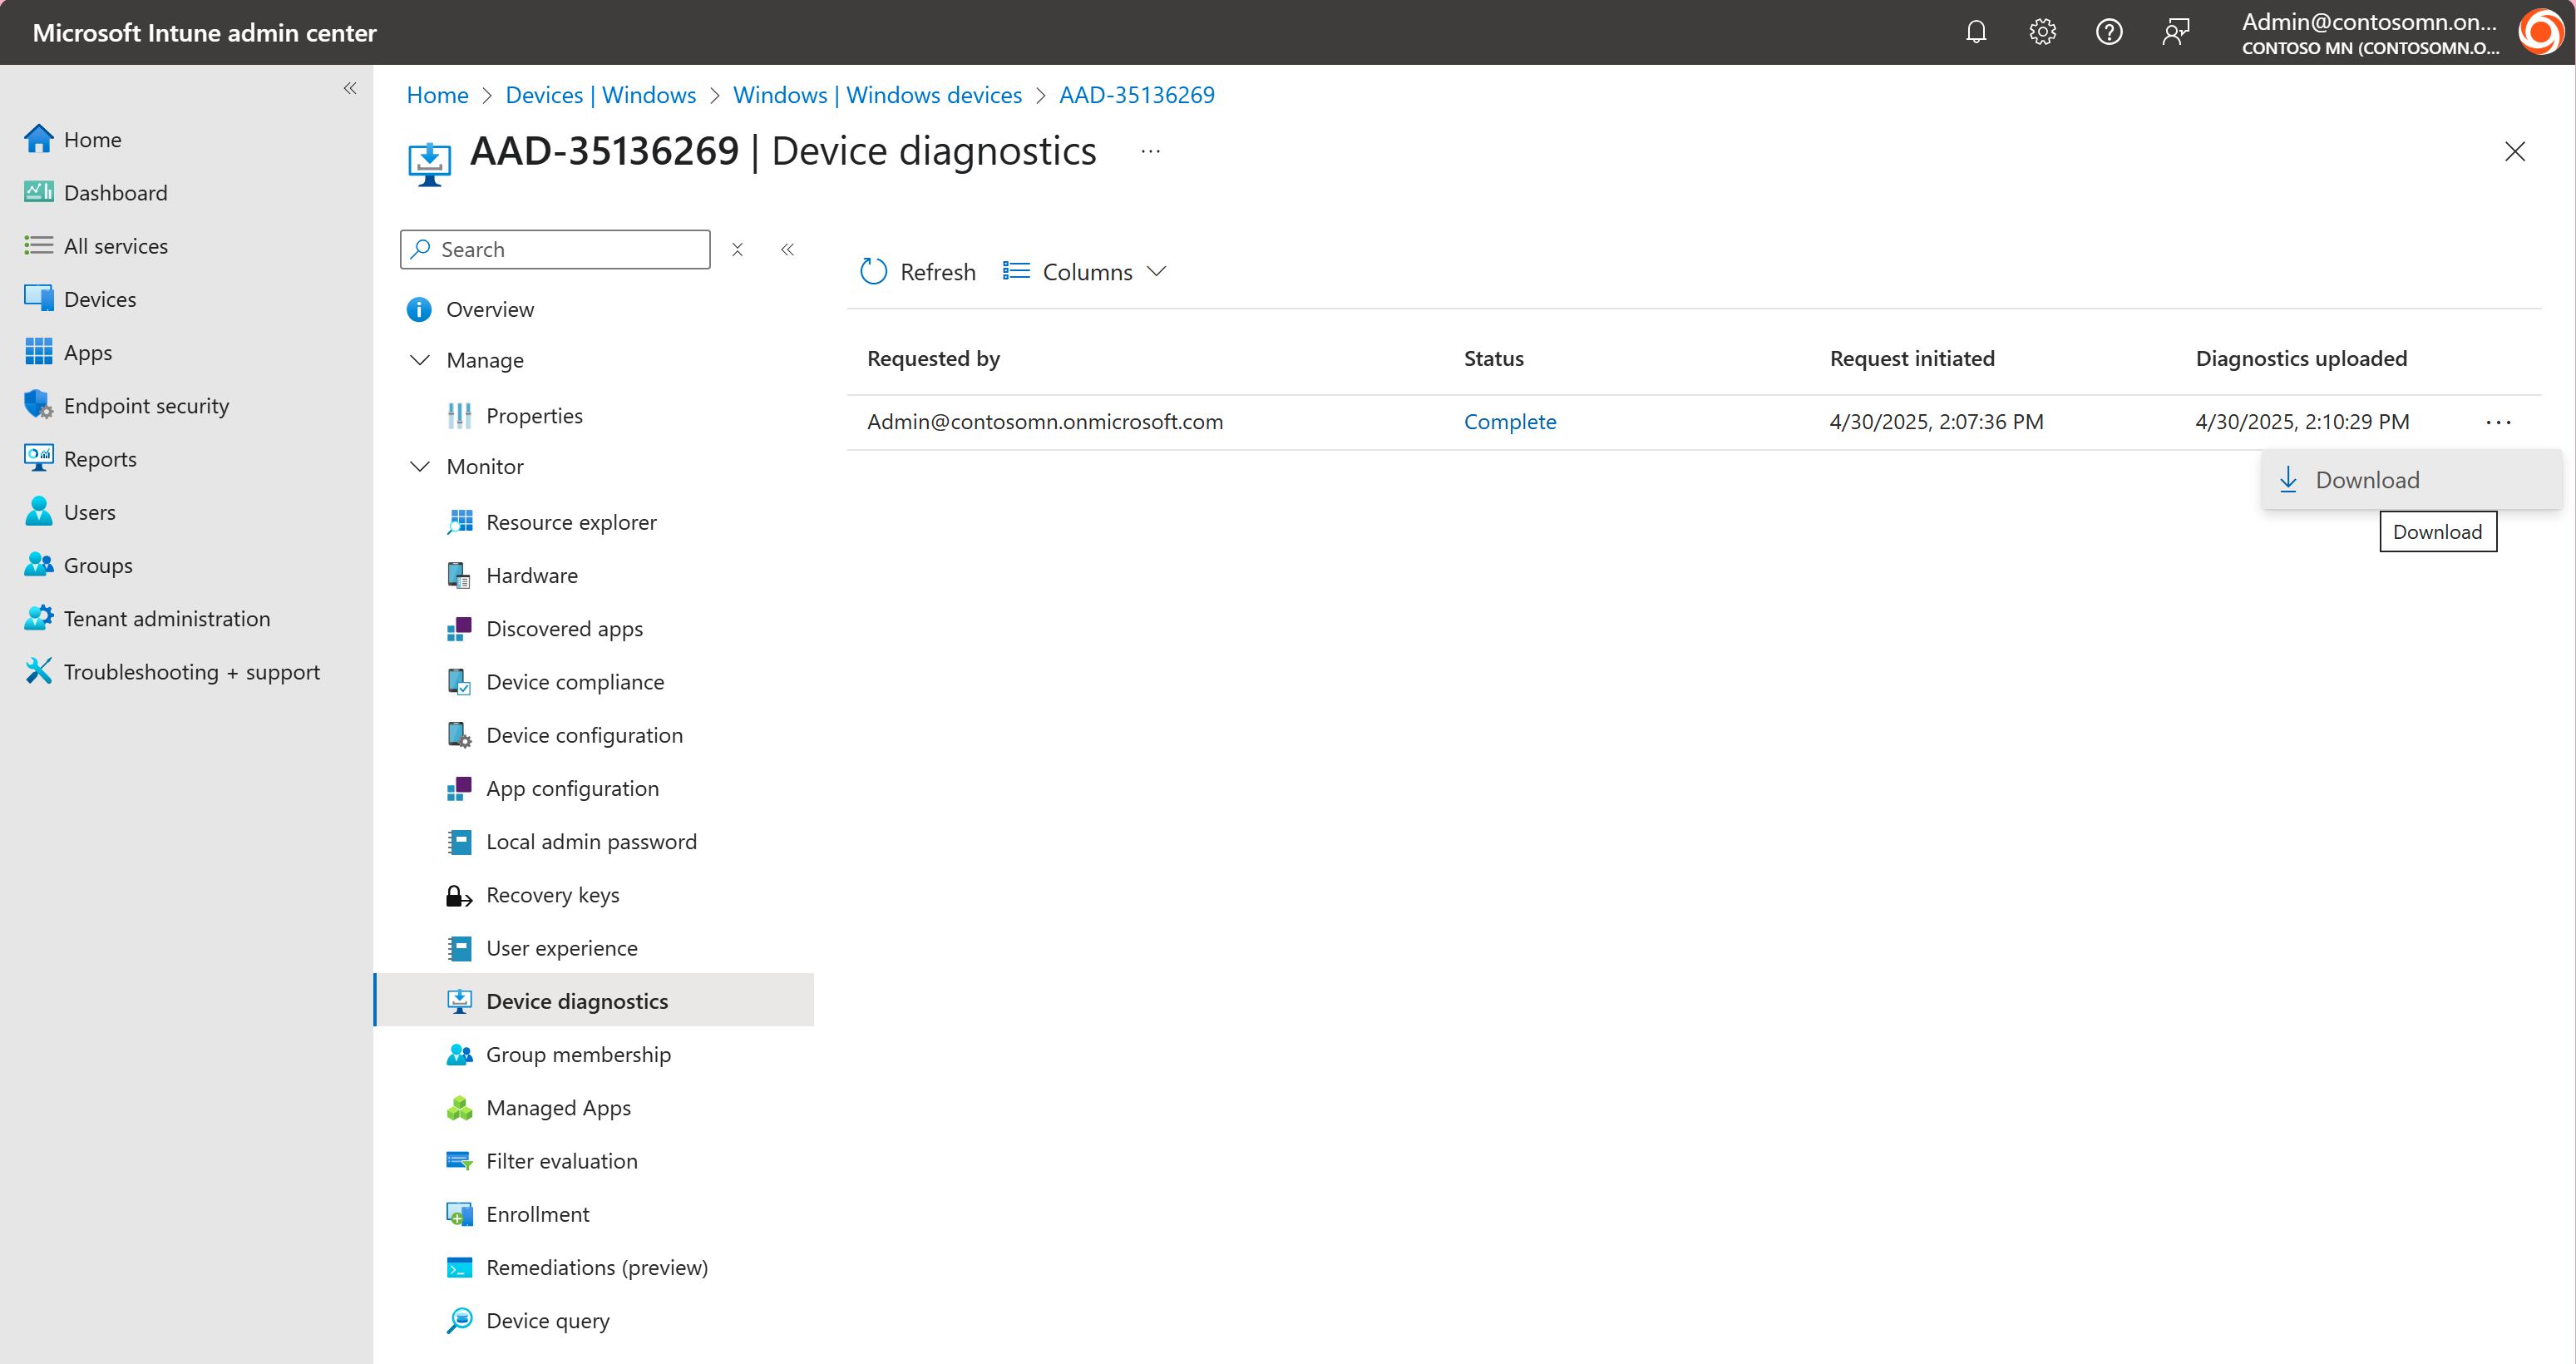Select Remediations (preview) from the menu
This screenshot has width=2576, height=1364.
click(x=597, y=1267)
